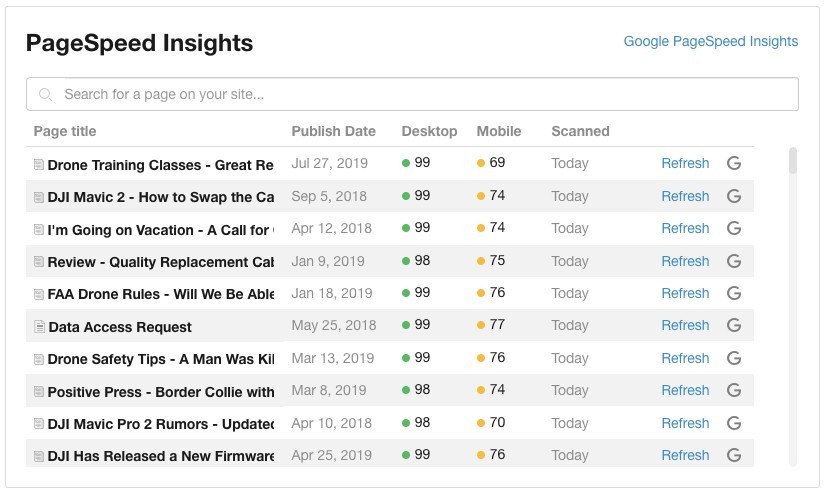Open I'm Going on Vacation title
The image size is (826, 492).
click(x=161, y=230)
